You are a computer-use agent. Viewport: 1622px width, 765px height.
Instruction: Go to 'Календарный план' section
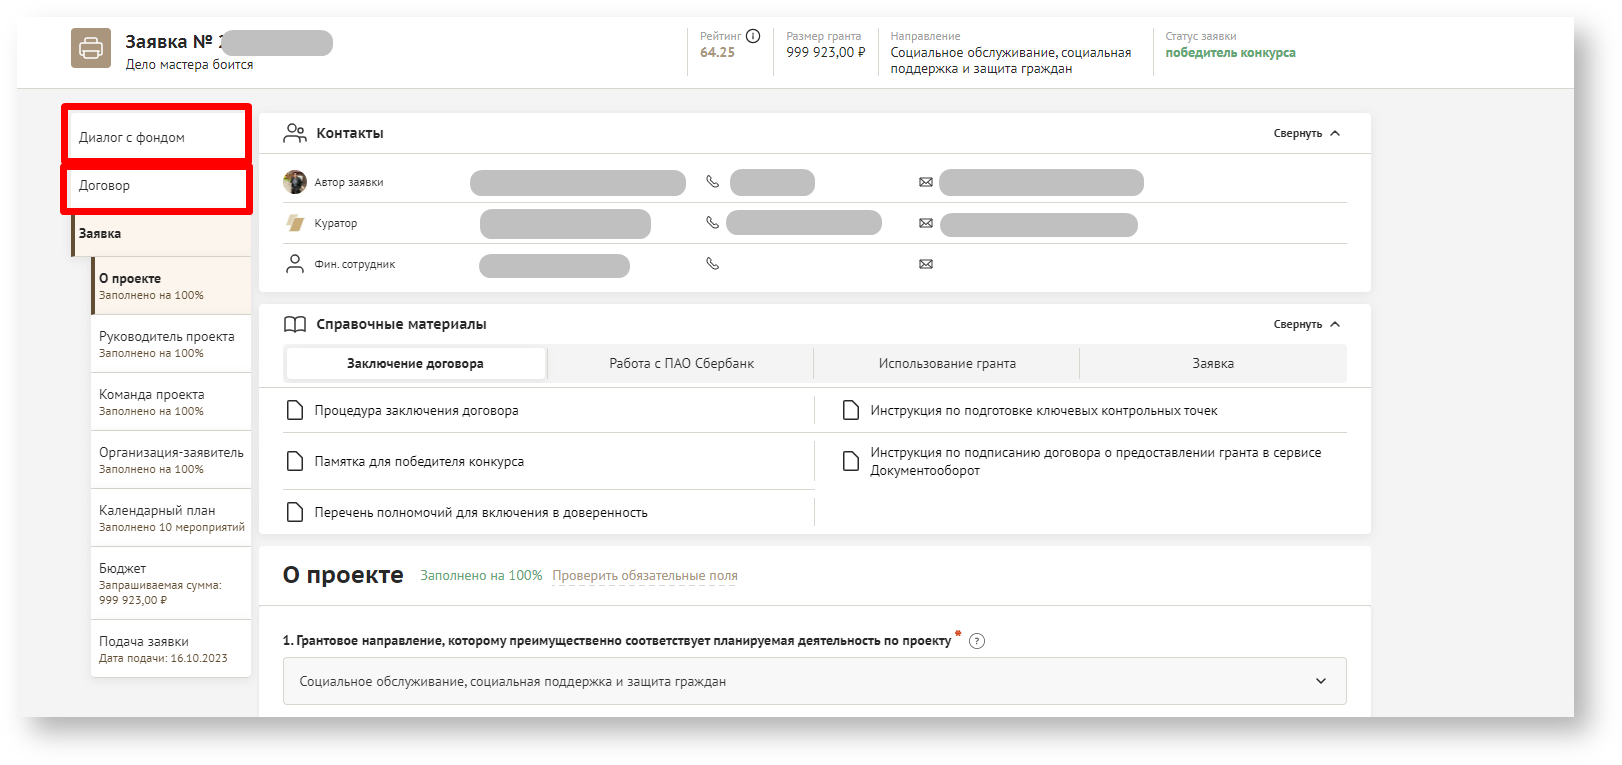point(157,511)
